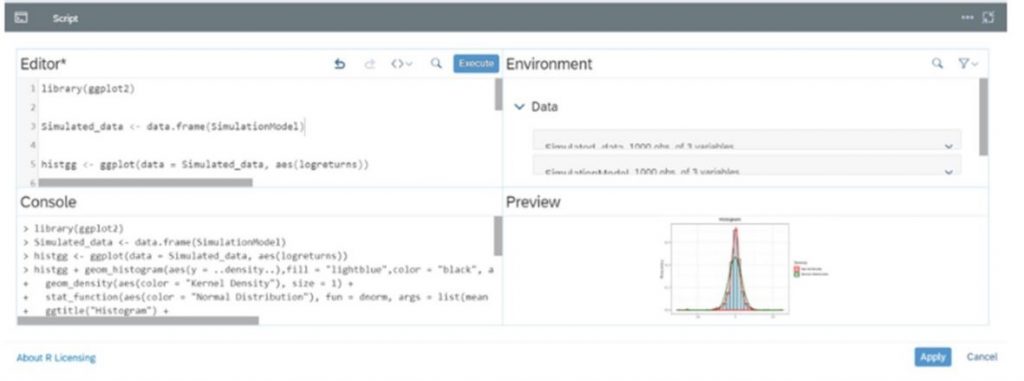Place cursor on editor line with data.frame(SimulationModel)
This screenshot has height=381, width=1024.
pyautogui.click(x=172, y=126)
